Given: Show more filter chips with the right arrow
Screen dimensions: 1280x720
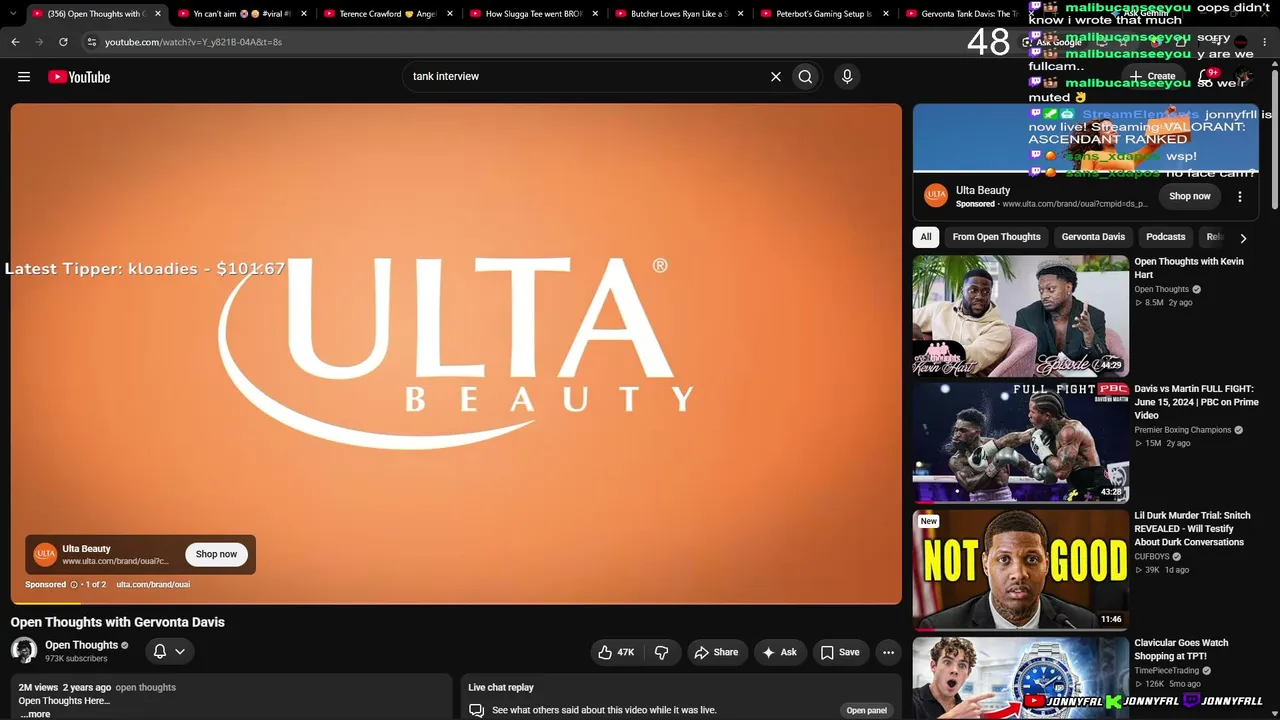Looking at the screenshot, I should (1243, 238).
